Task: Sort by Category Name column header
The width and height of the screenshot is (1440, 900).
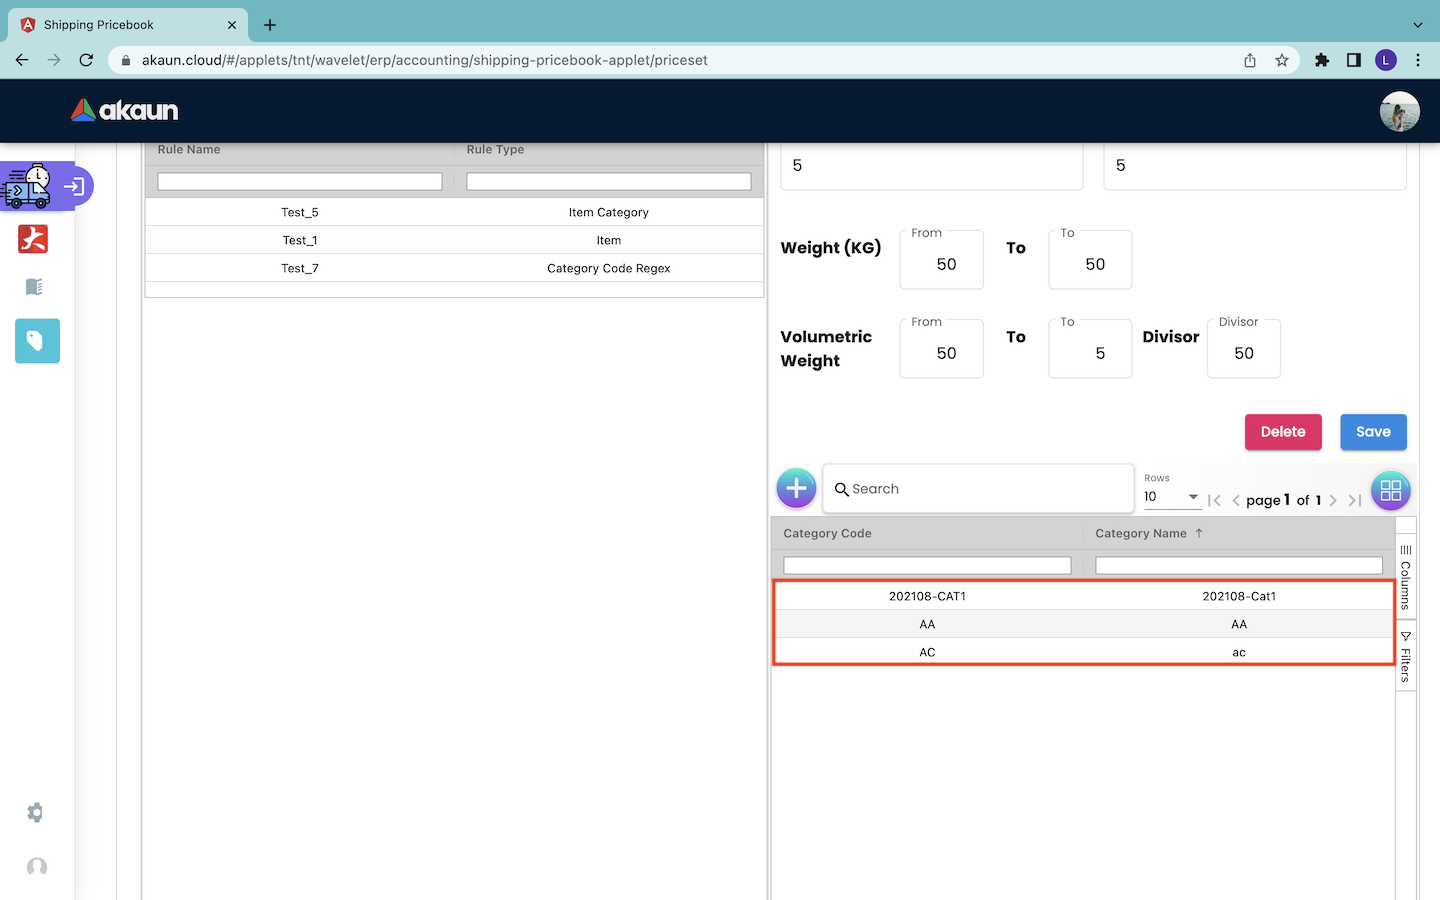Action: point(1141,534)
